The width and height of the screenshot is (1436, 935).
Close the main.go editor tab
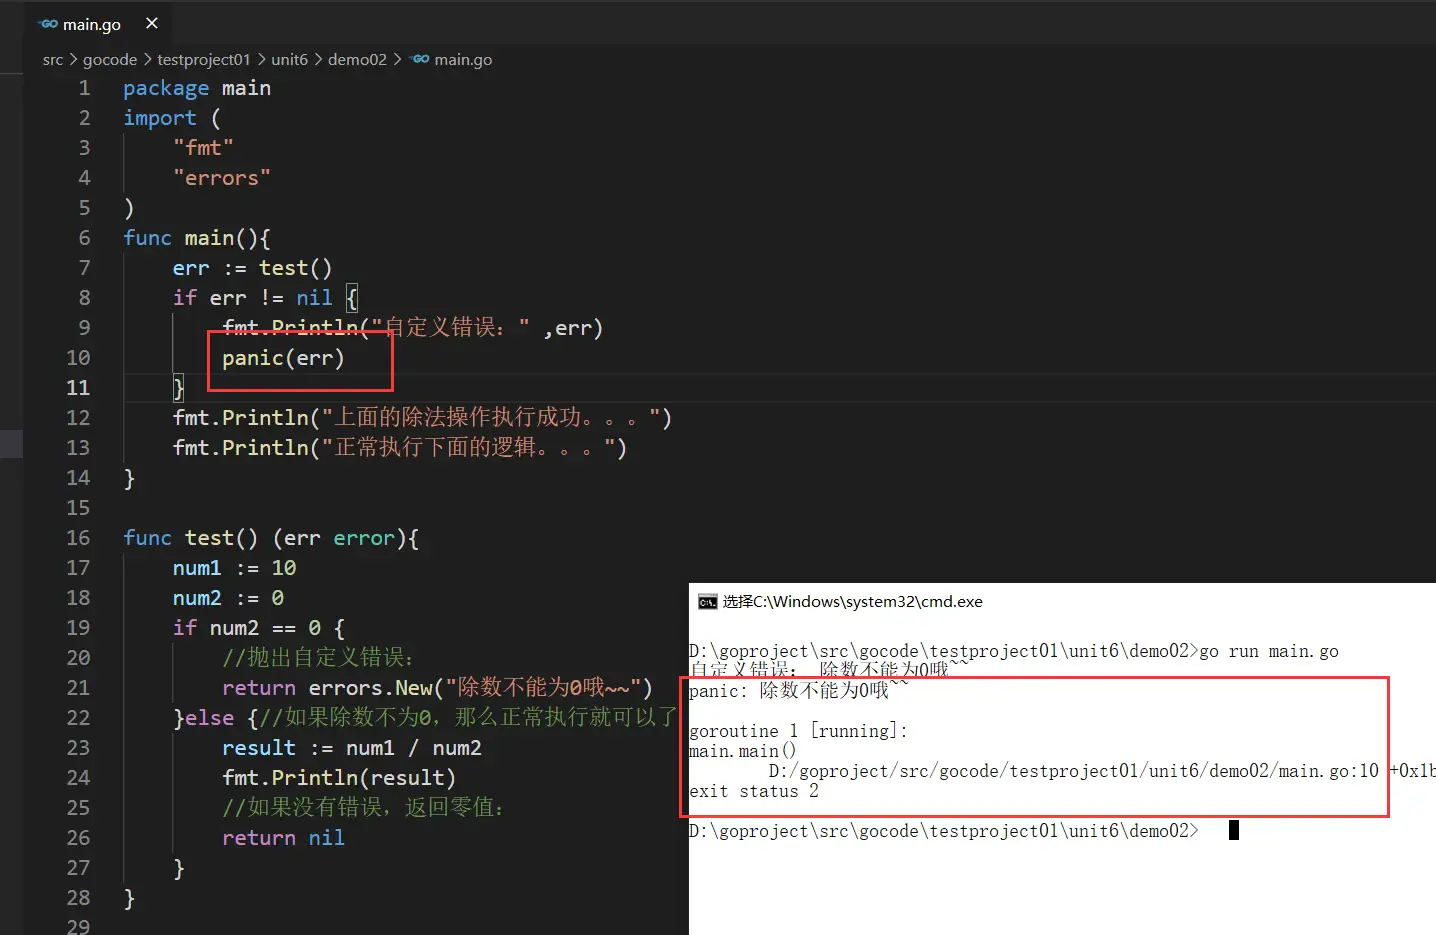pyautogui.click(x=152, y=23)
